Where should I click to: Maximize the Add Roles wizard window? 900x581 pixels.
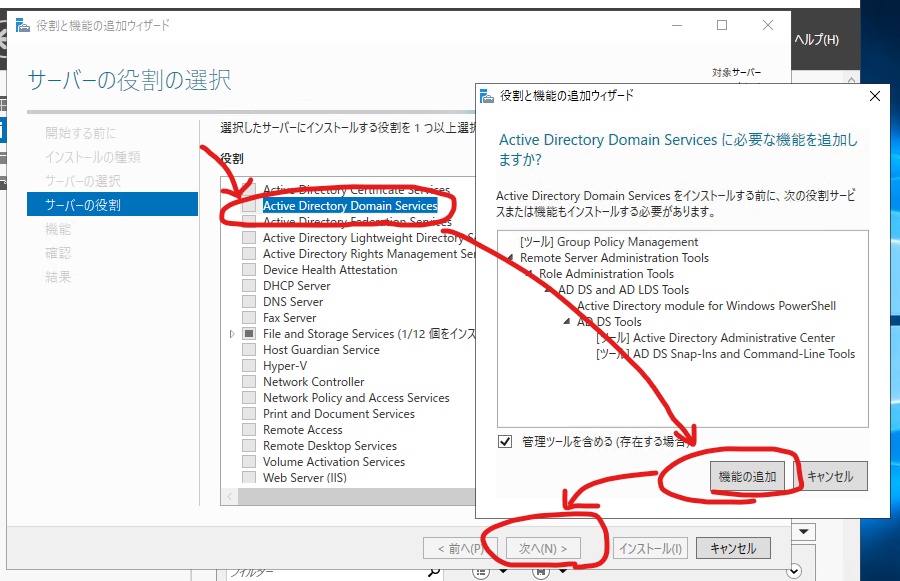pyautogui.click(x=722, y=25)
